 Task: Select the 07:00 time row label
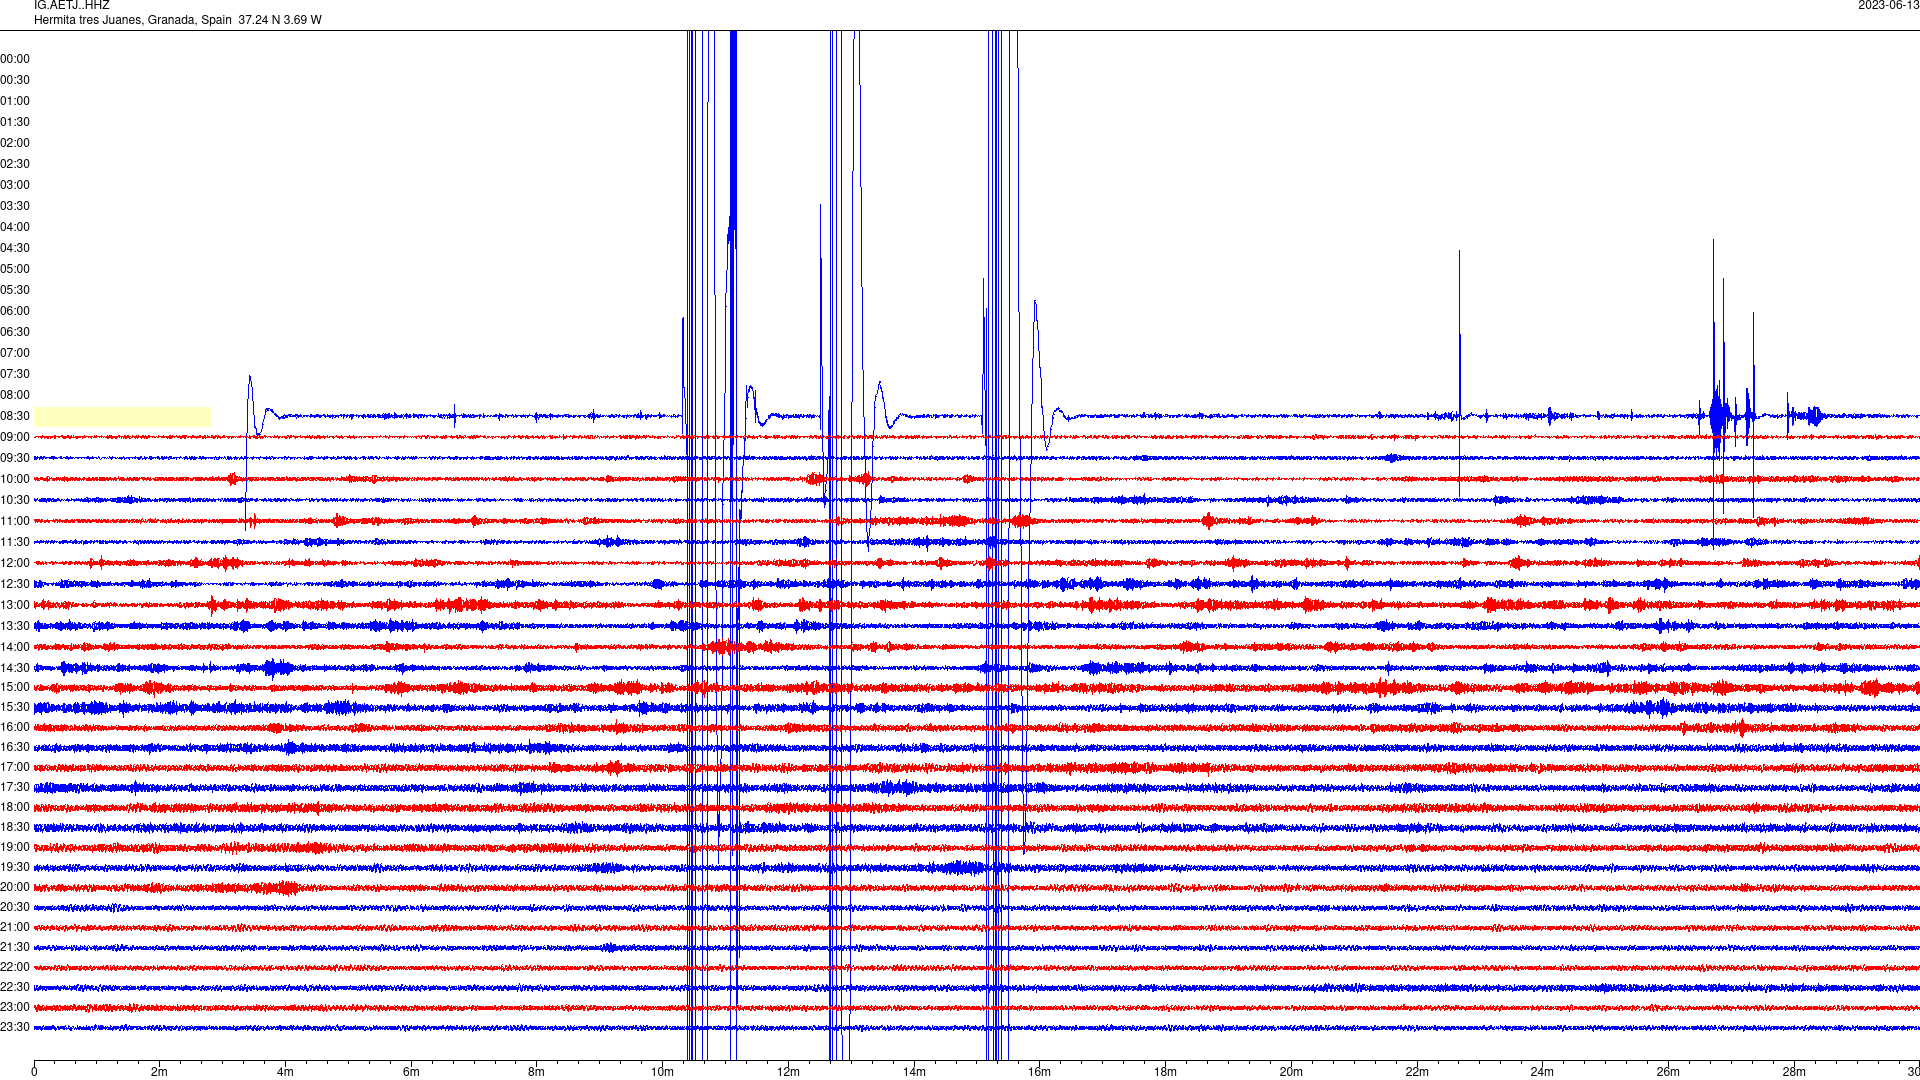coord(15,353)
